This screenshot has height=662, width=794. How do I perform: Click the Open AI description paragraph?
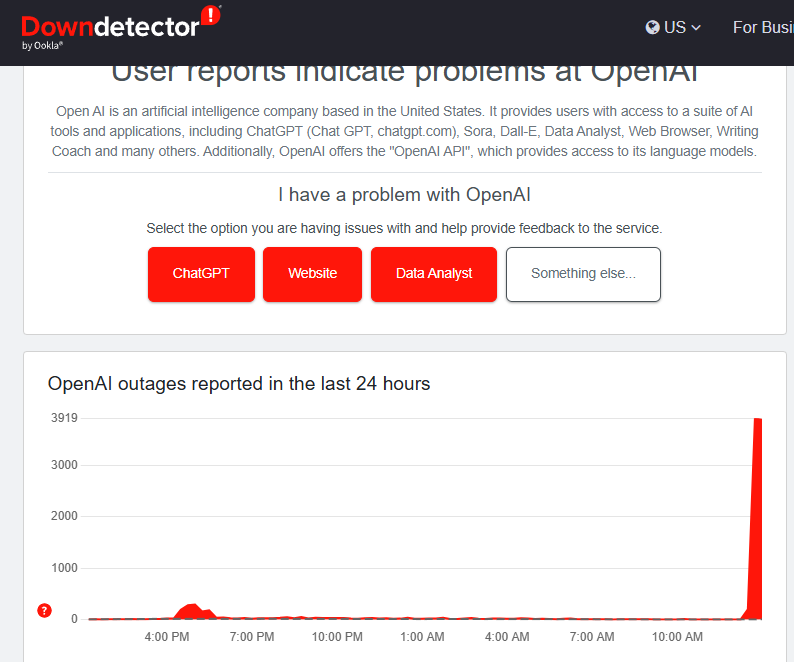[404, 131]
